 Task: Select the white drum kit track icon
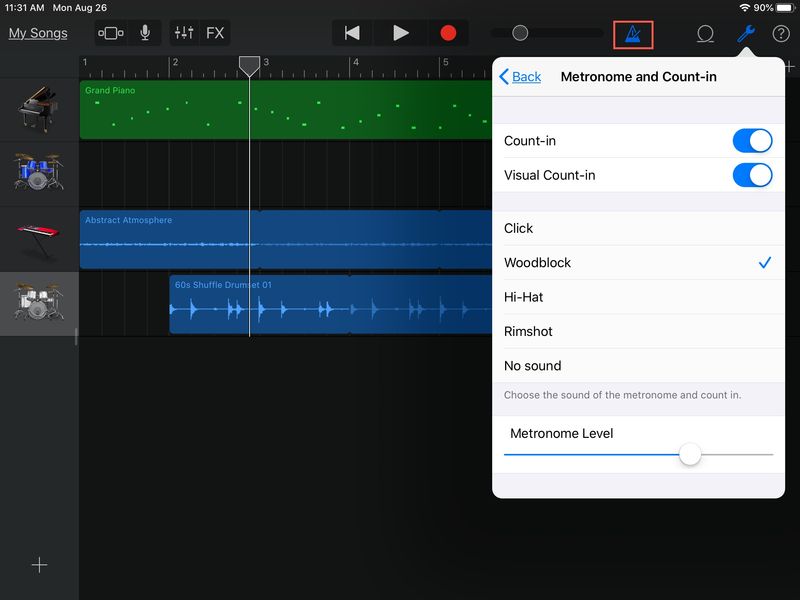[x=39, y=302]
